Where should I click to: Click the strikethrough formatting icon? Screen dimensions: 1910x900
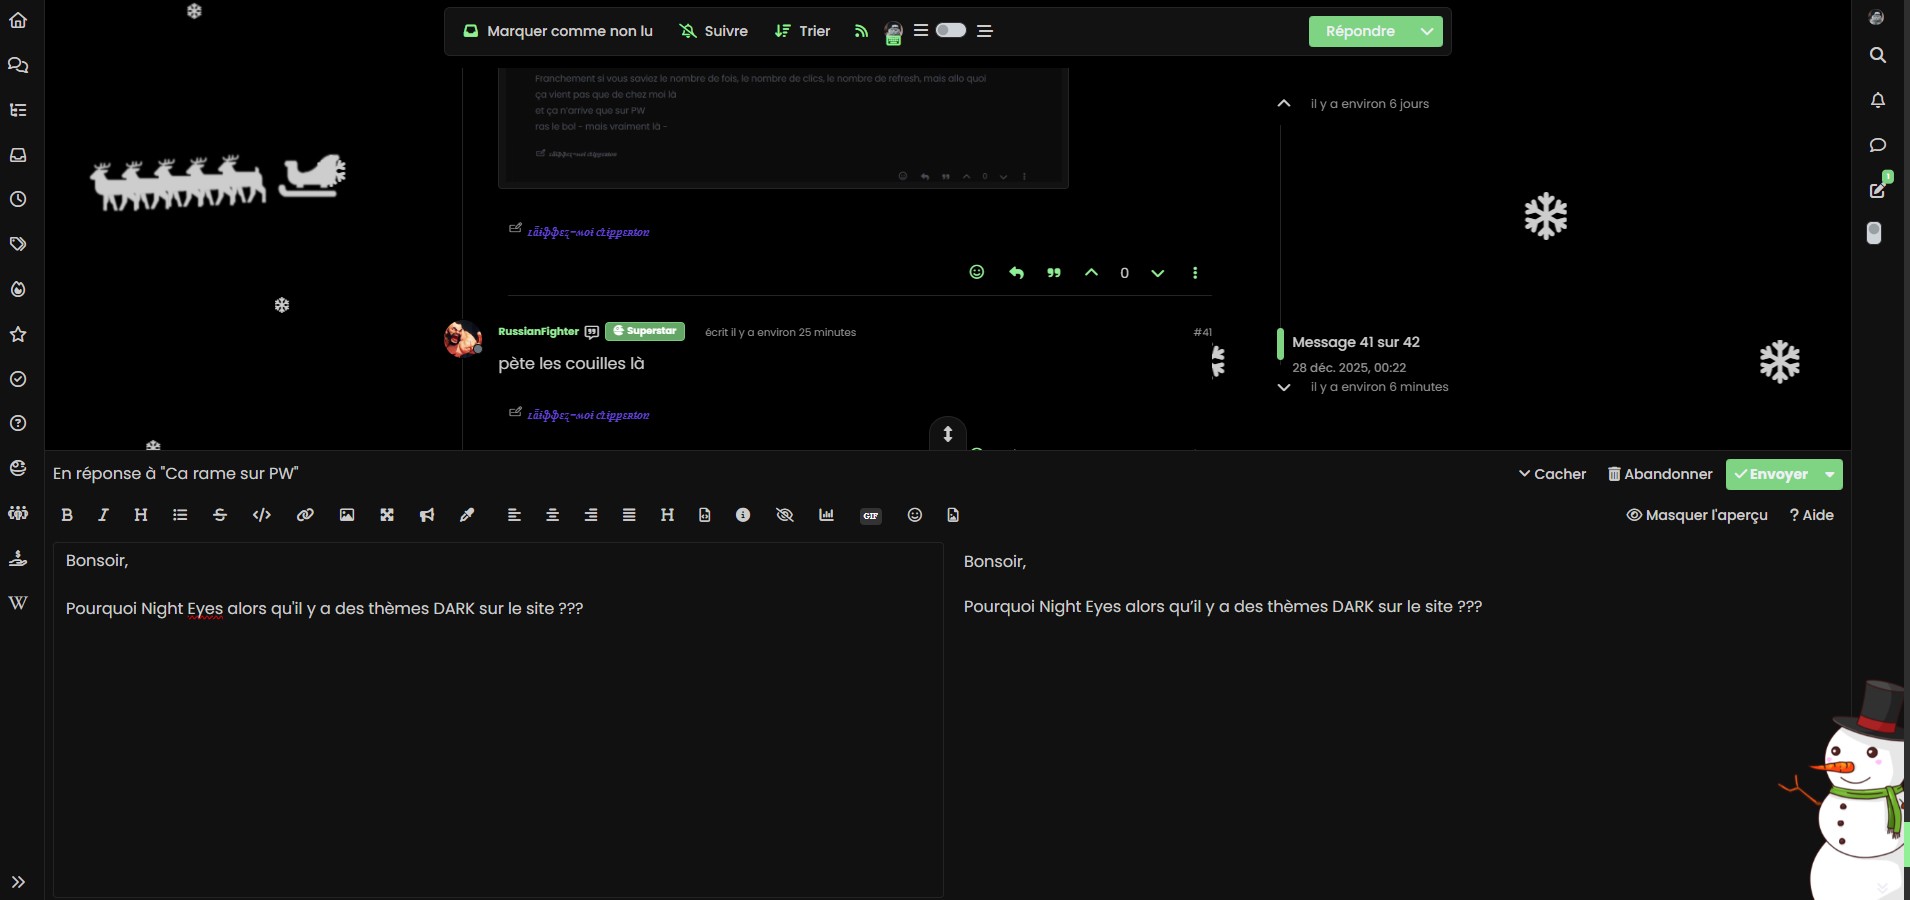coord(220,515)
